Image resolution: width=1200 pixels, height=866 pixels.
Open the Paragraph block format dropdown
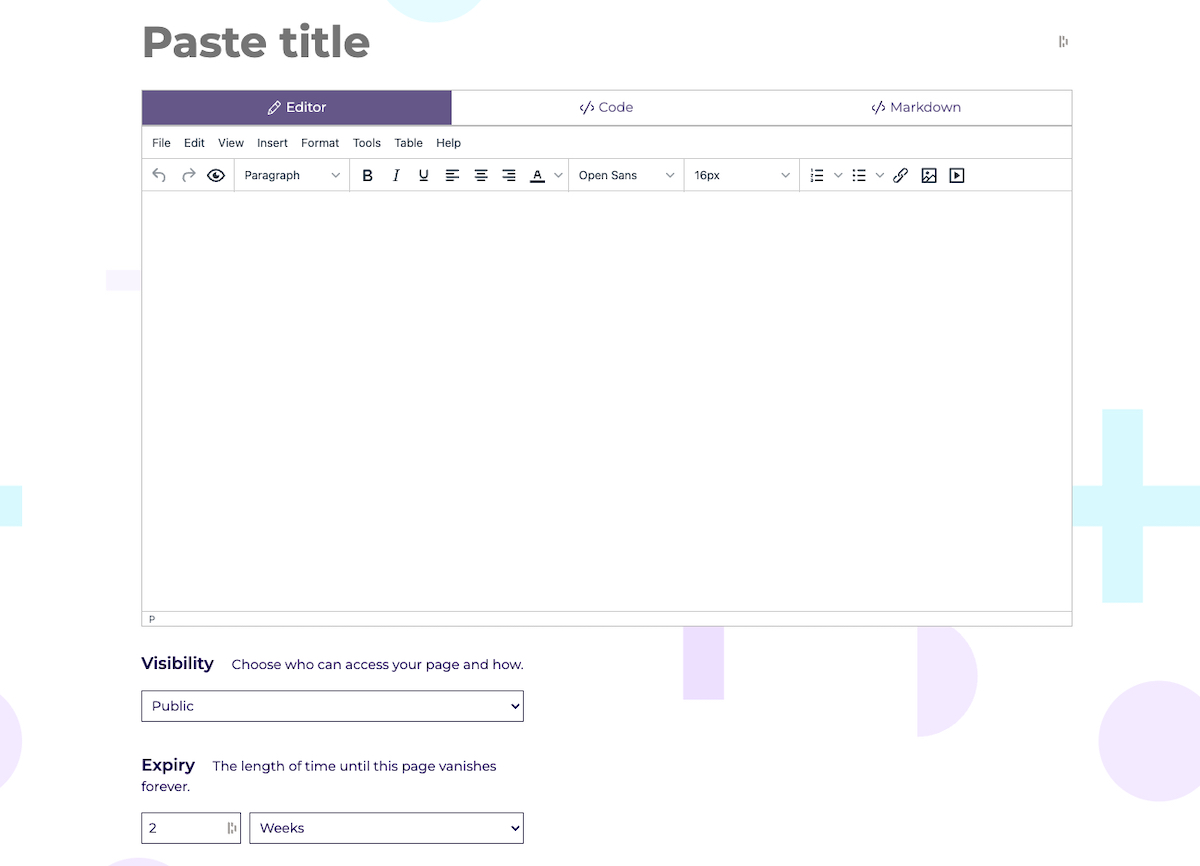292,175
